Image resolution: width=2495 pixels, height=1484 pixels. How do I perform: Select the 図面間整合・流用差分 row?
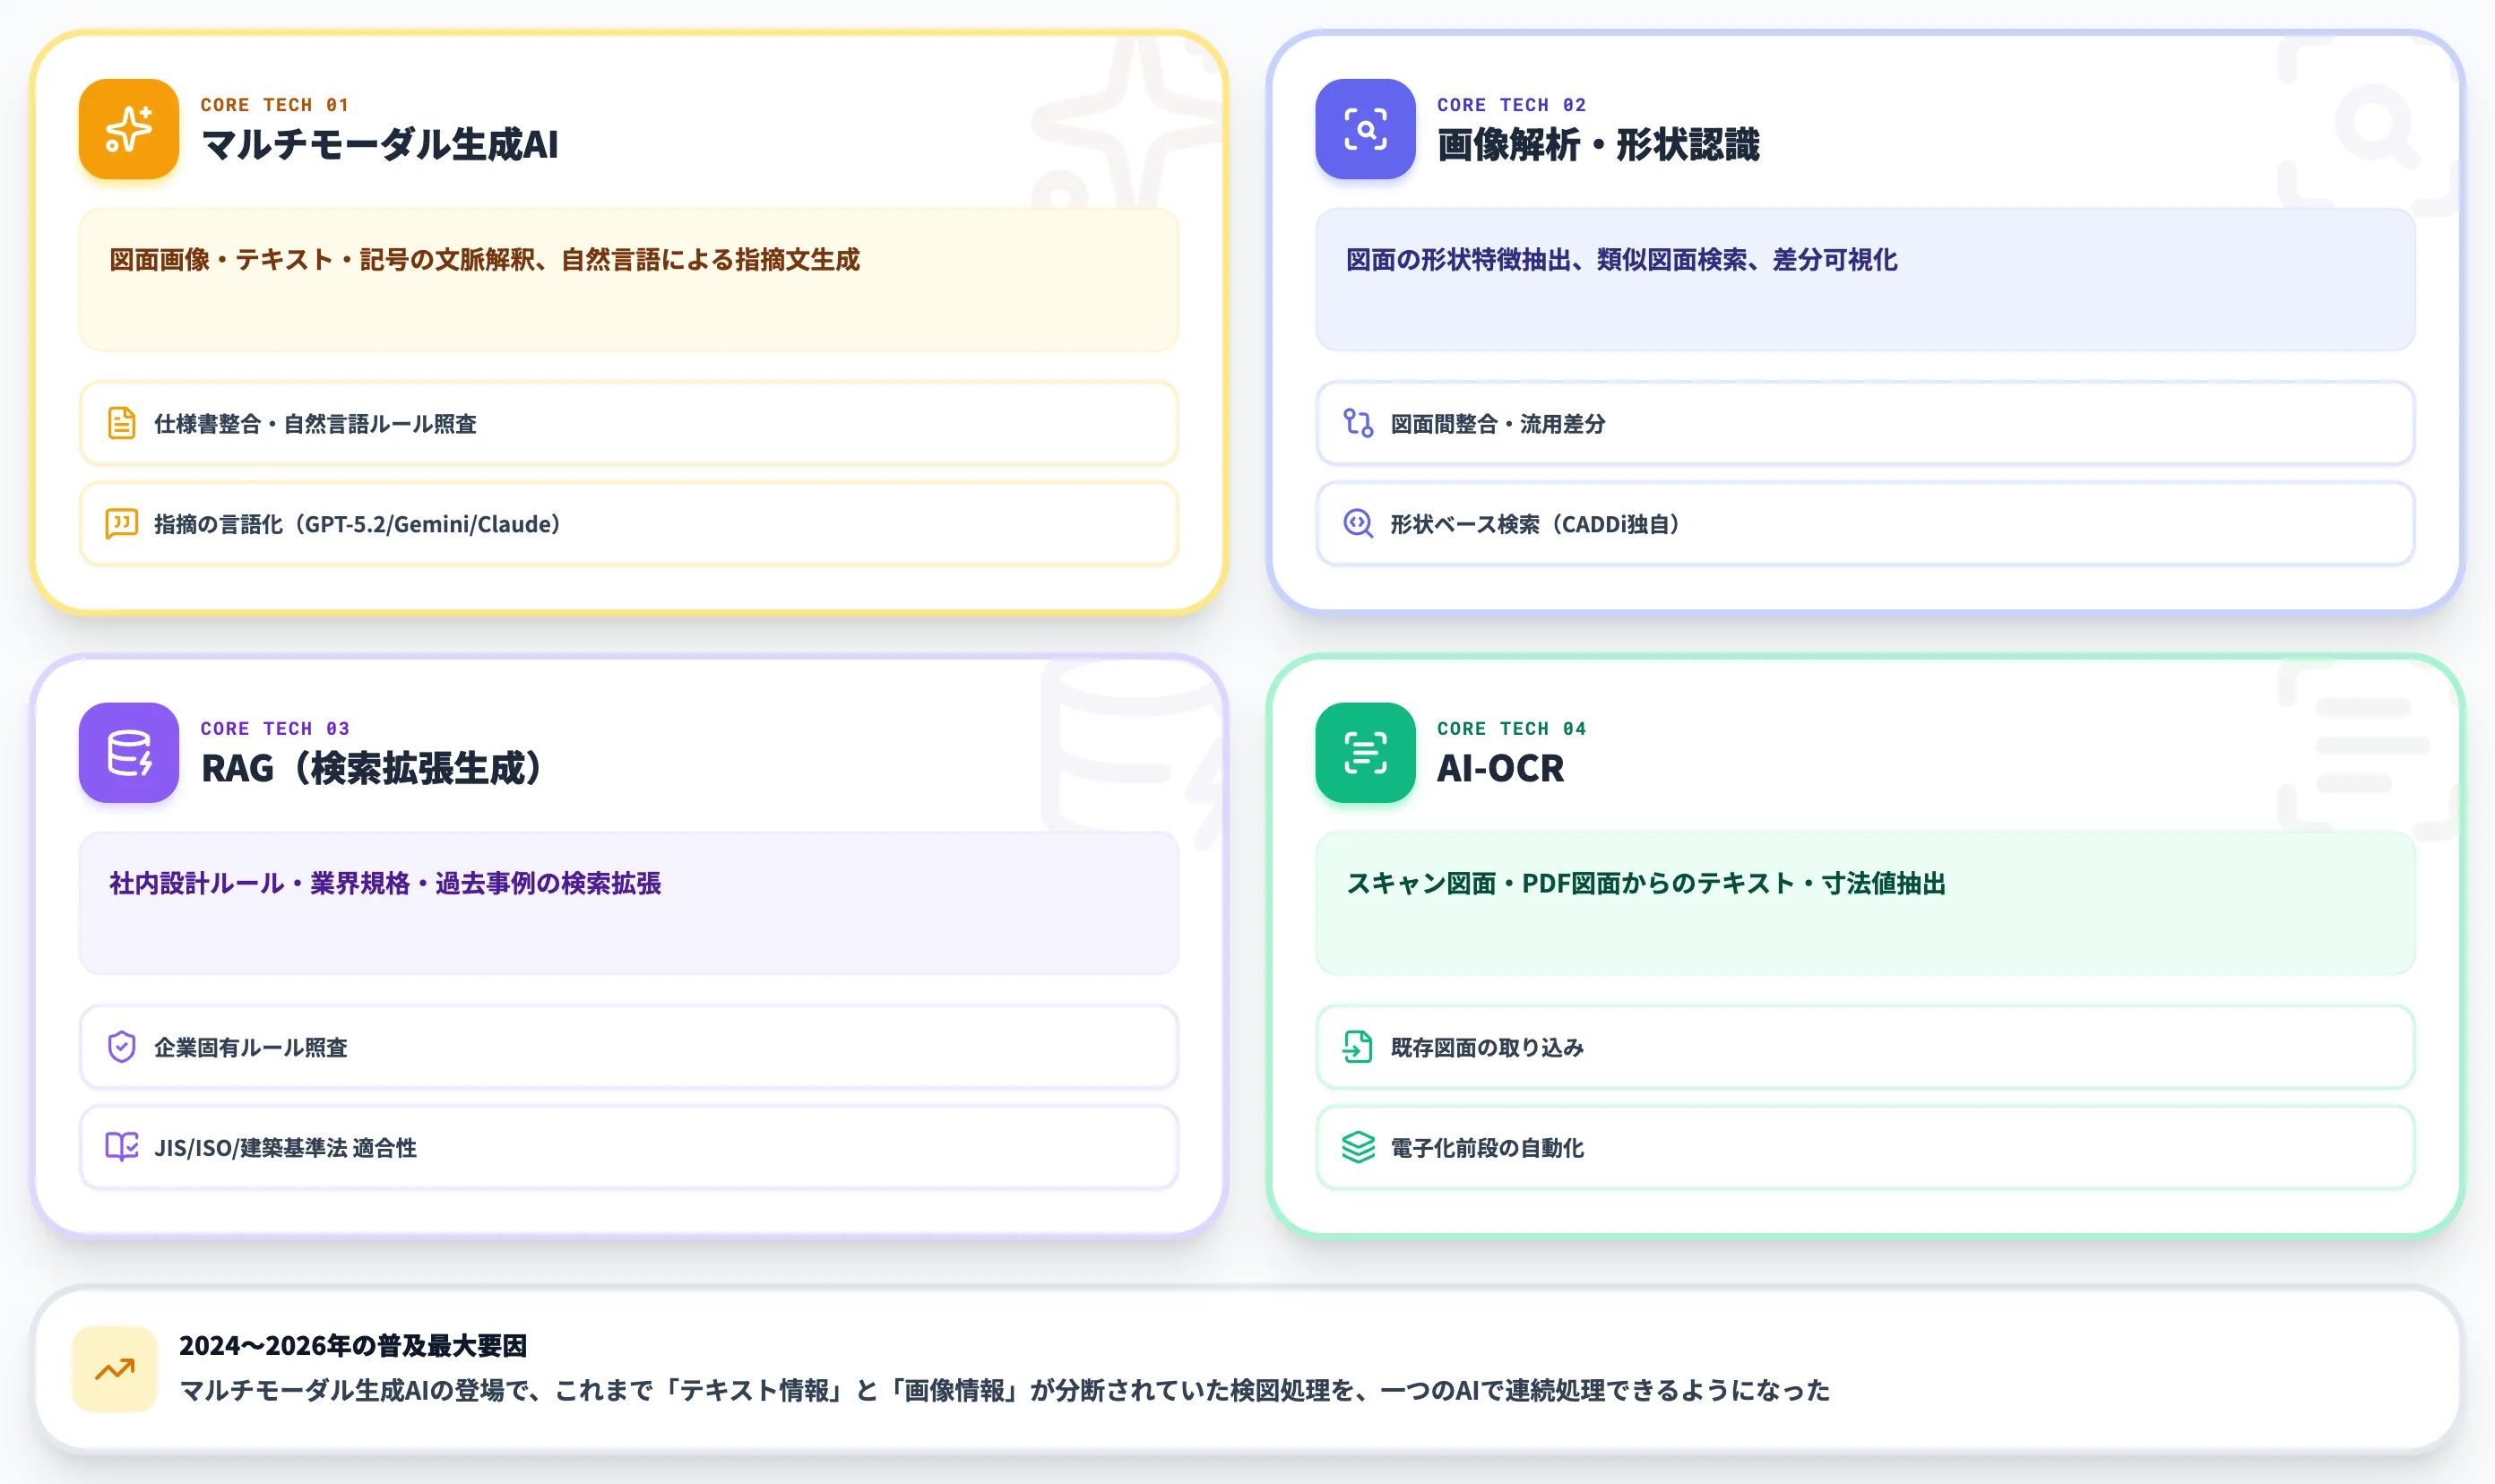point(1865,423)
